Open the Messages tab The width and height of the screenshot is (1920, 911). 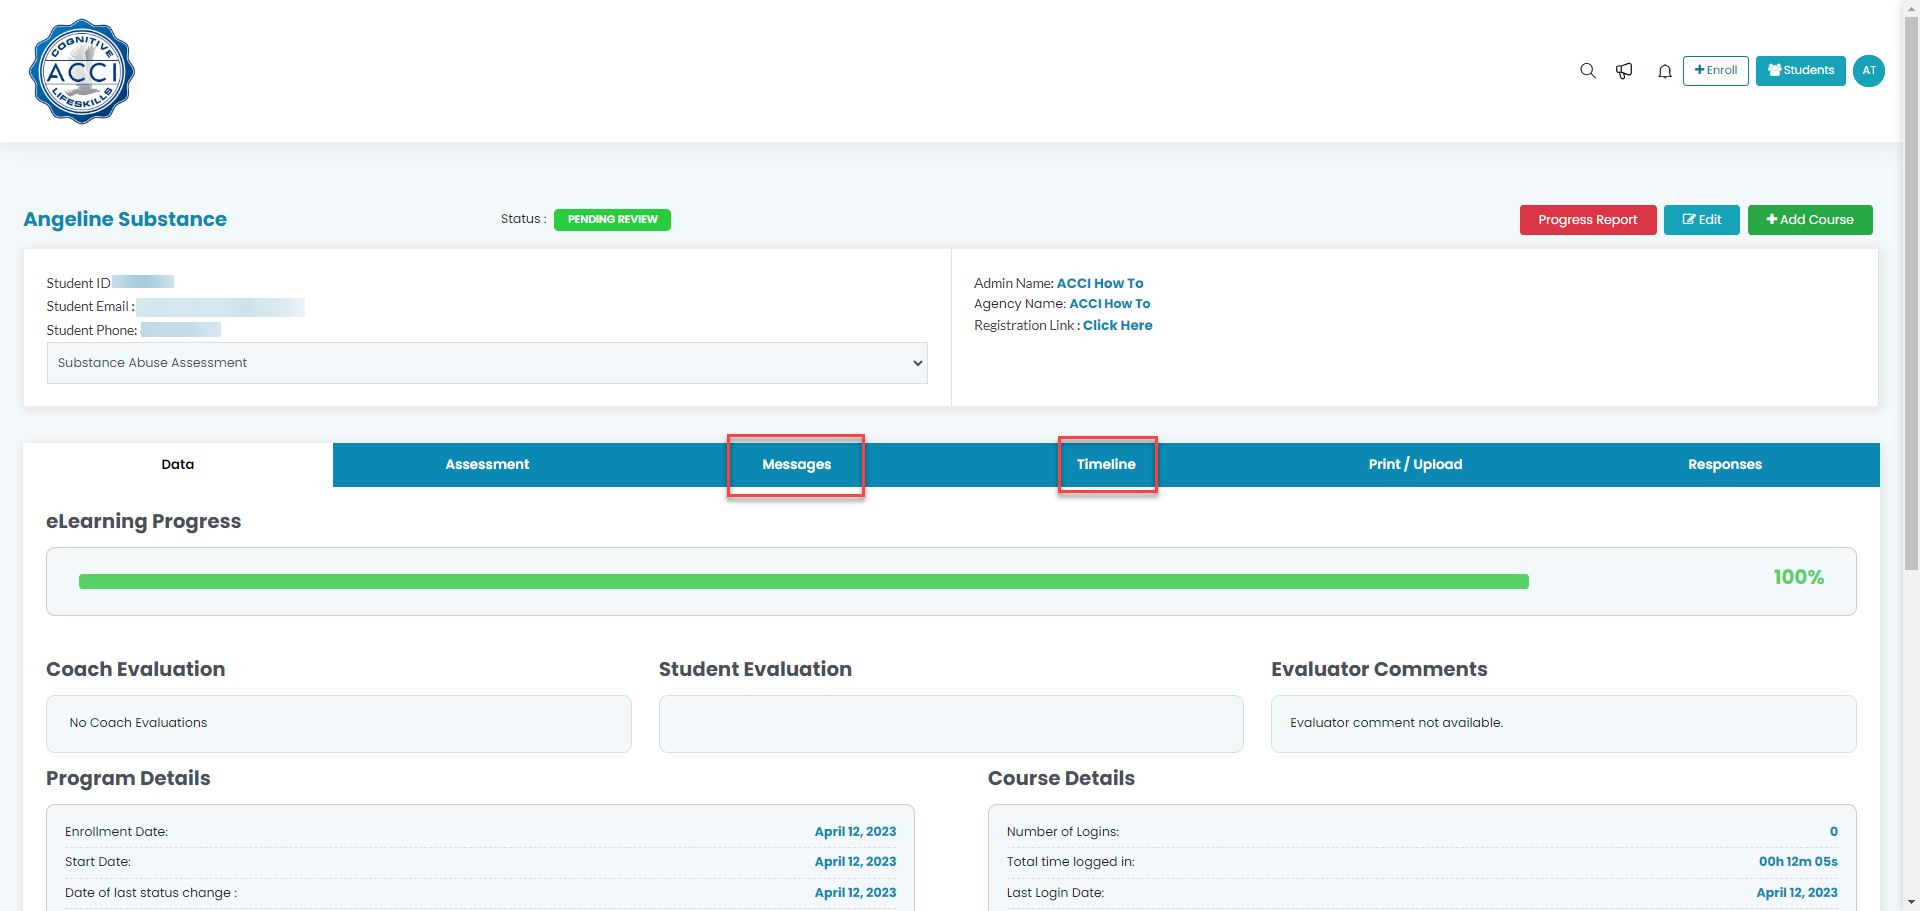796,465
